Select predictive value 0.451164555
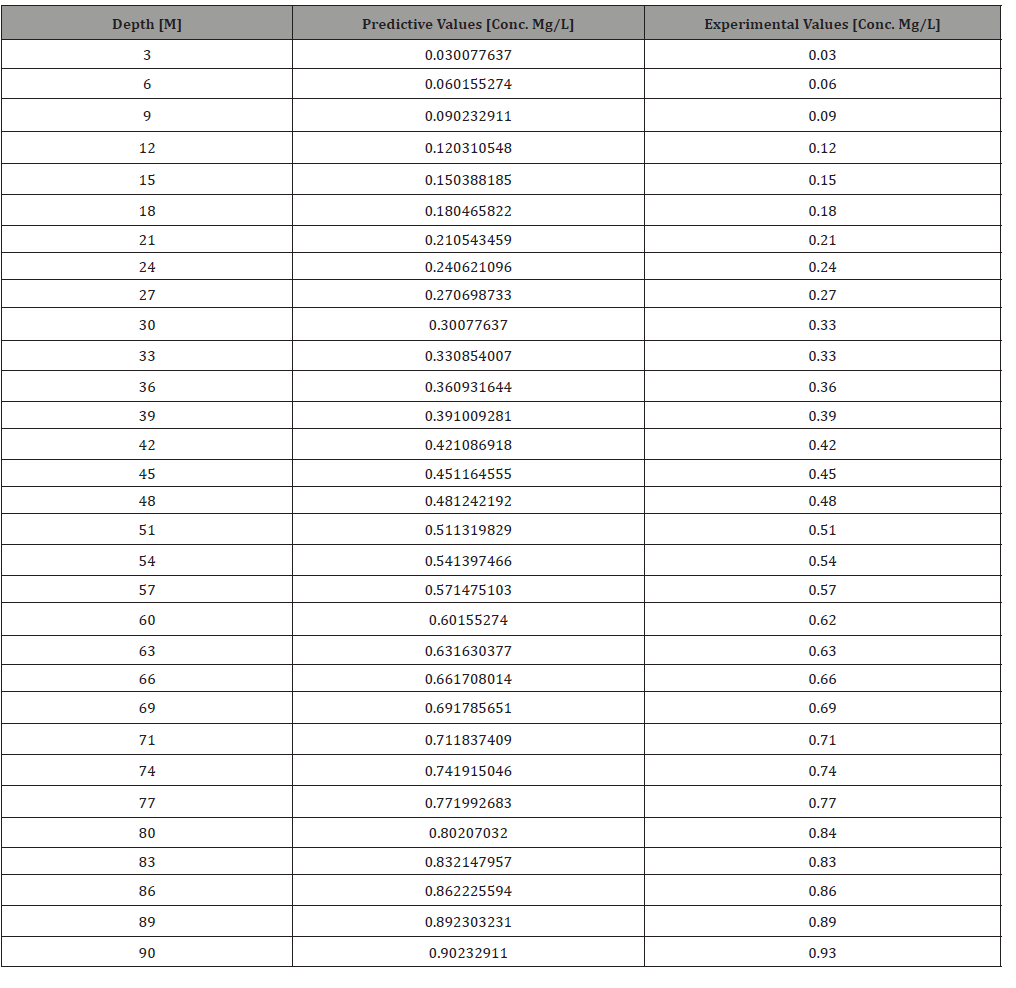Viewport: 1016px width, 988px height. pyautogui.click(x=468, y=474)
